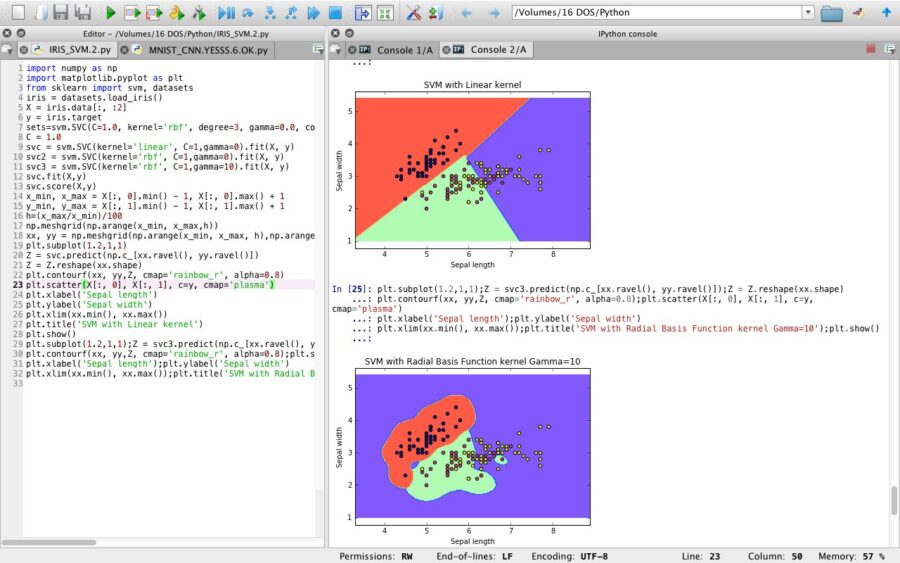
Task: Open the editor tab browse dropdown
Action: point(6,50)
